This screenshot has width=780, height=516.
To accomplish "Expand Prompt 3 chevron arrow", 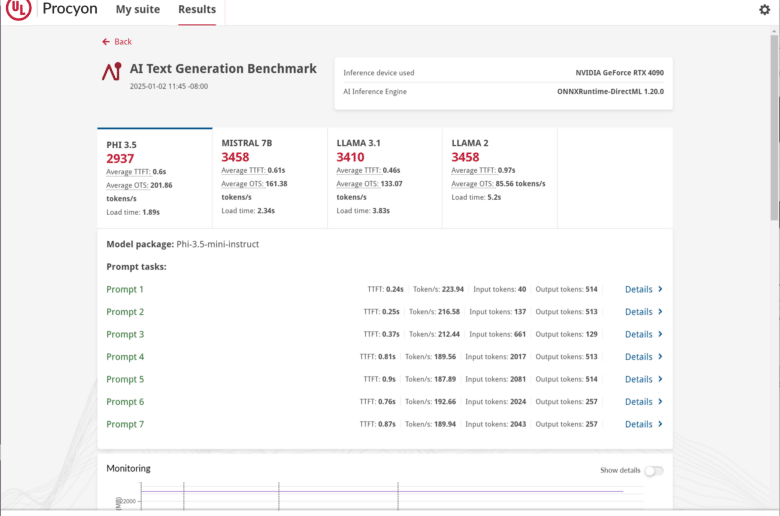I will [660, 334].
